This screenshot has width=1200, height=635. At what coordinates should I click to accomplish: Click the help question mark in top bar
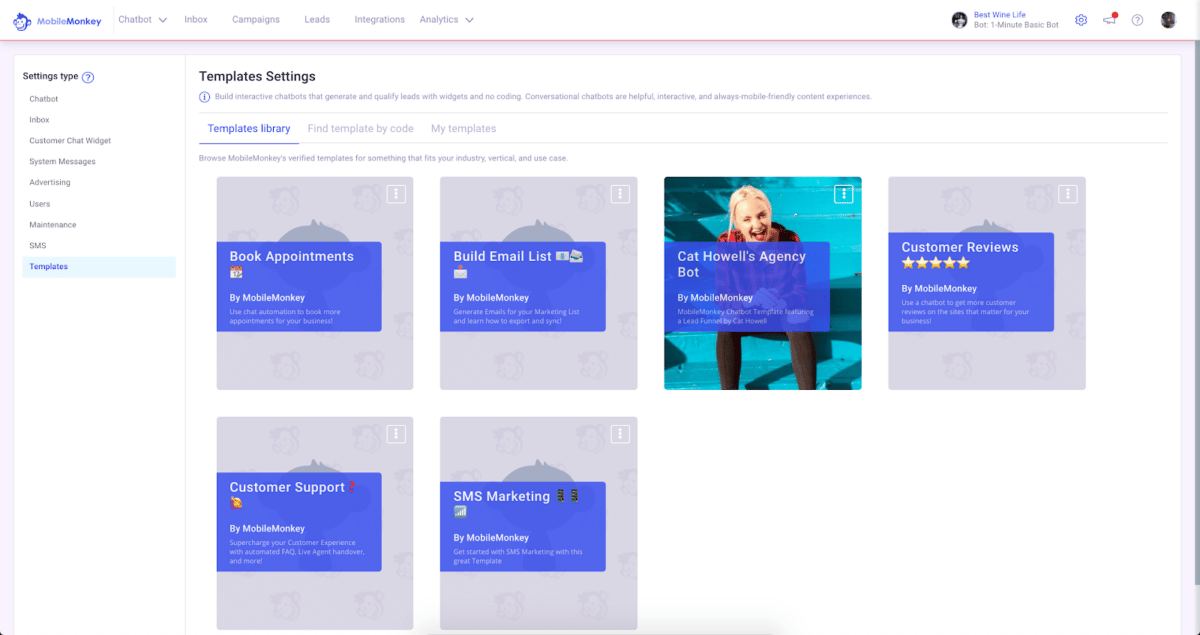(x=1137, y=20)
